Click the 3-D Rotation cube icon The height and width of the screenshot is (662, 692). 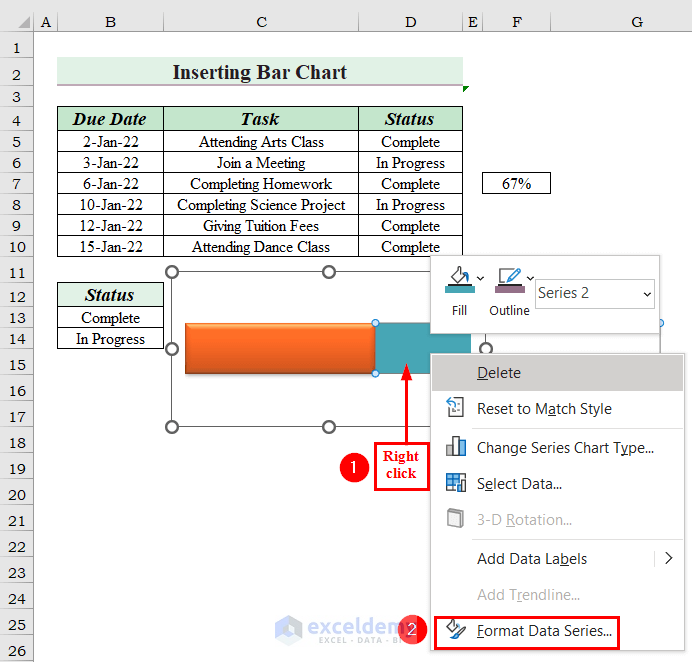coord(455,518)
